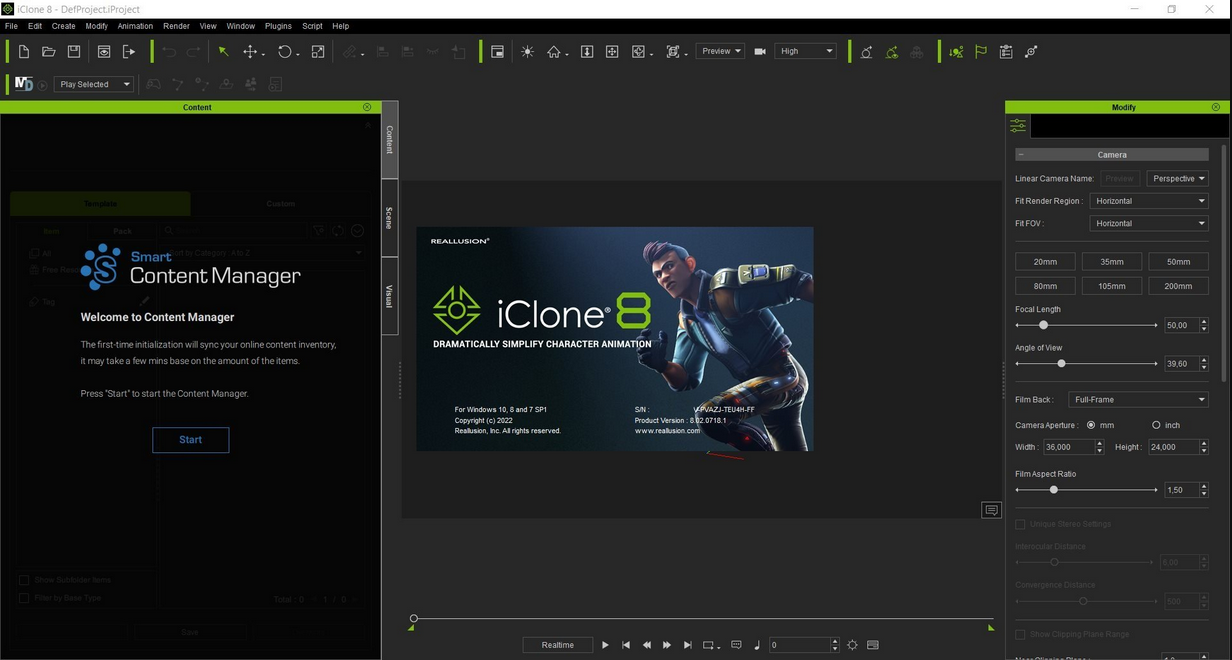Image resolution: width=1232 pixels, height=660 pixels.
Task: Click the clipboard list icon in toolbar
Action: tap(1006, 52)
